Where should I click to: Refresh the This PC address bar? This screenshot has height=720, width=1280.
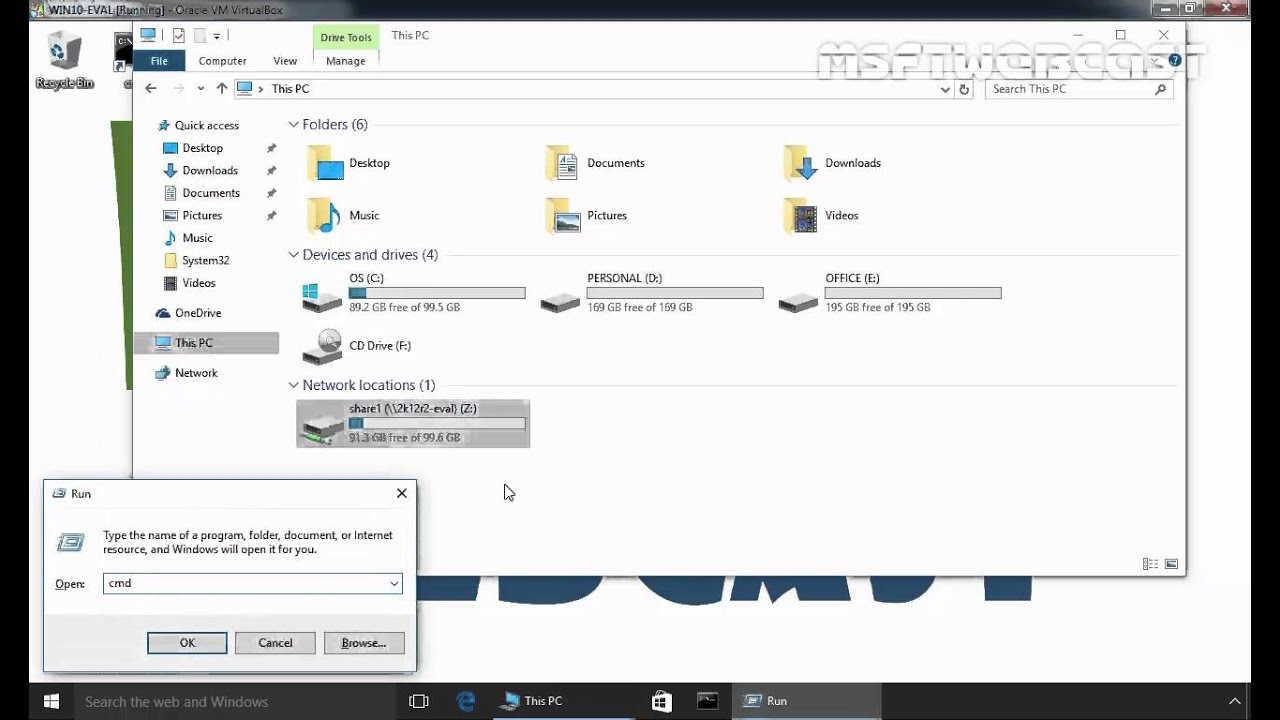click(964, 89)
